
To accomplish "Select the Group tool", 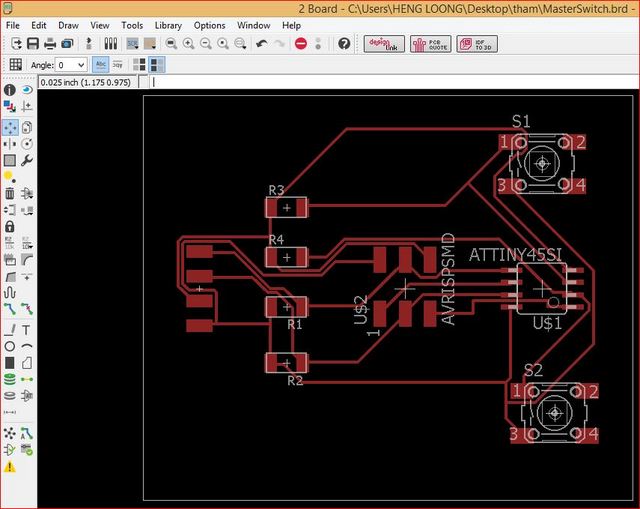I will 10,160.
